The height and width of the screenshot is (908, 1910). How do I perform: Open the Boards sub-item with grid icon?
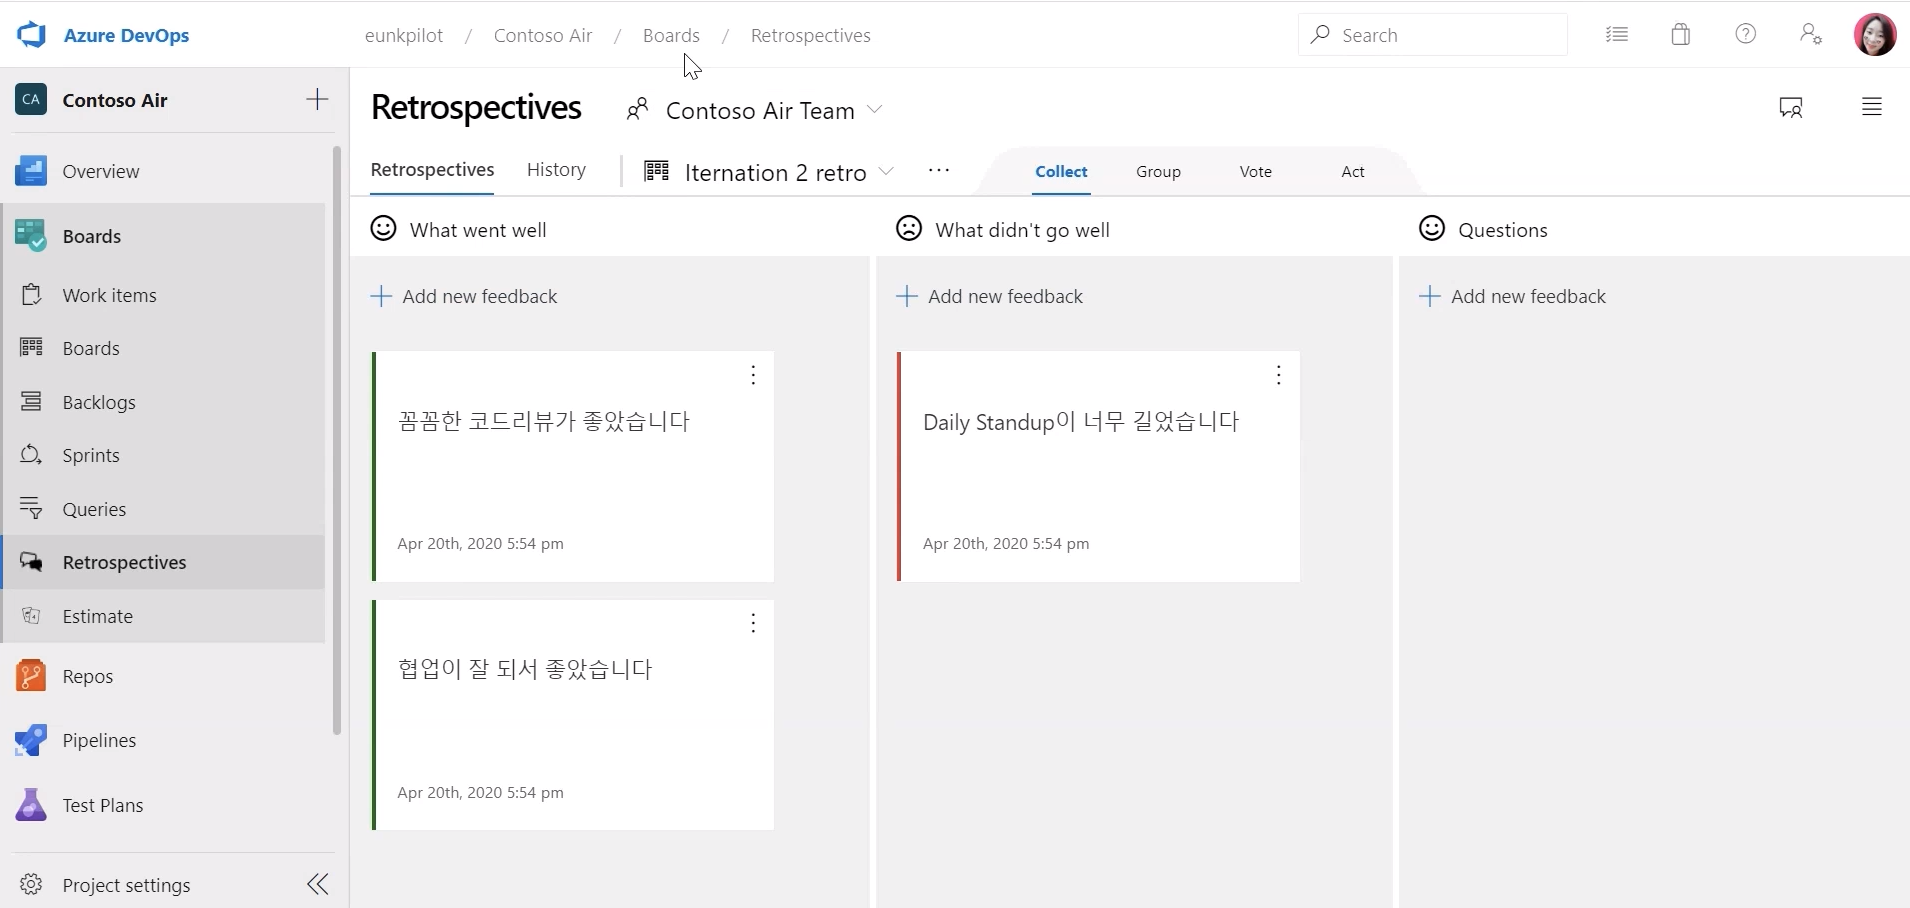164,348
